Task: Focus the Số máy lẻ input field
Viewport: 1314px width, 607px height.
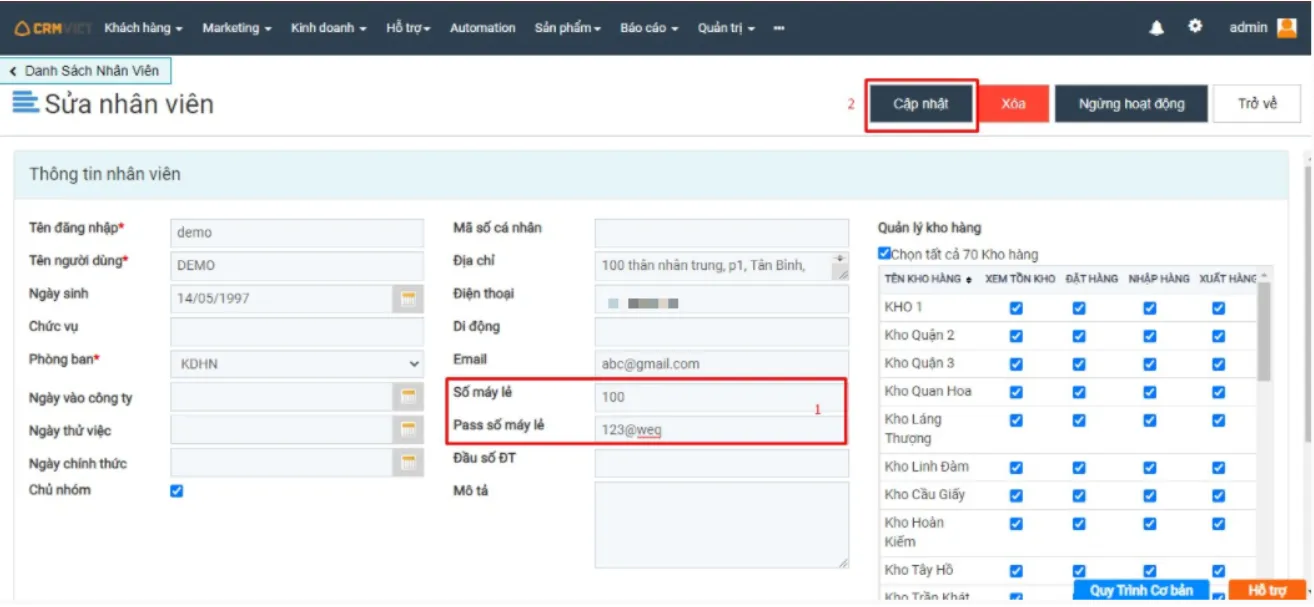Action: 721,397
